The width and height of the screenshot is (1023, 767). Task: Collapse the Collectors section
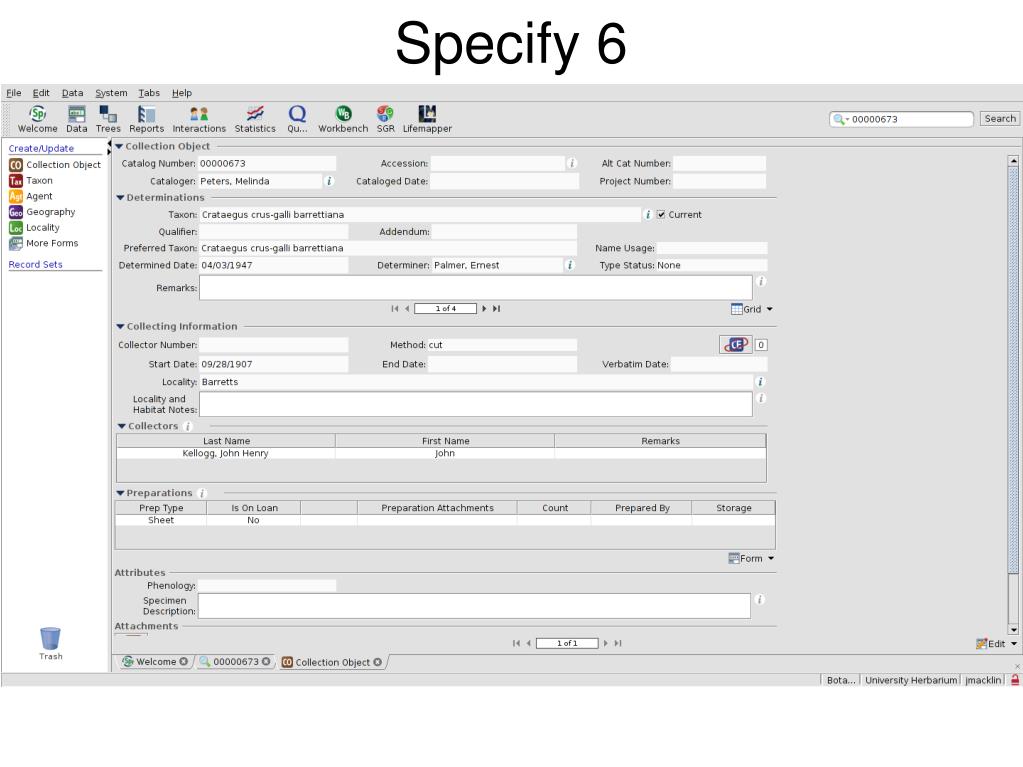tap(121, 426)
